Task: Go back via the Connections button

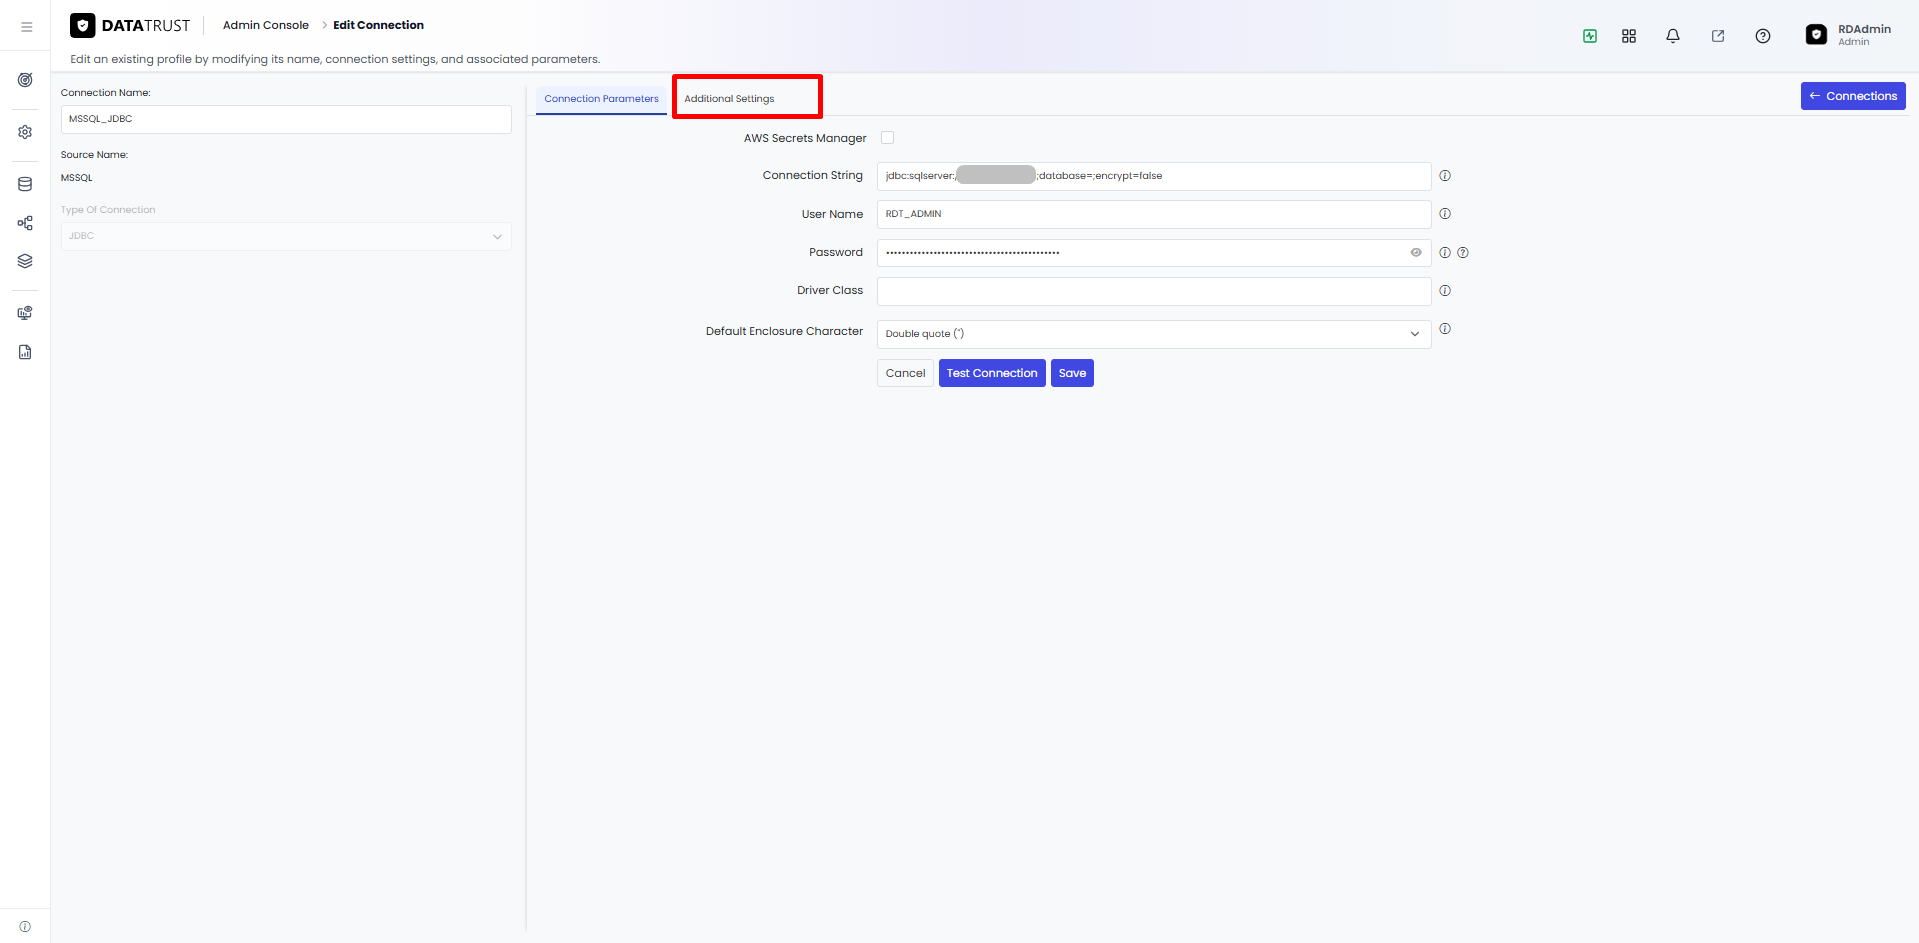Action: (1853, 96)
